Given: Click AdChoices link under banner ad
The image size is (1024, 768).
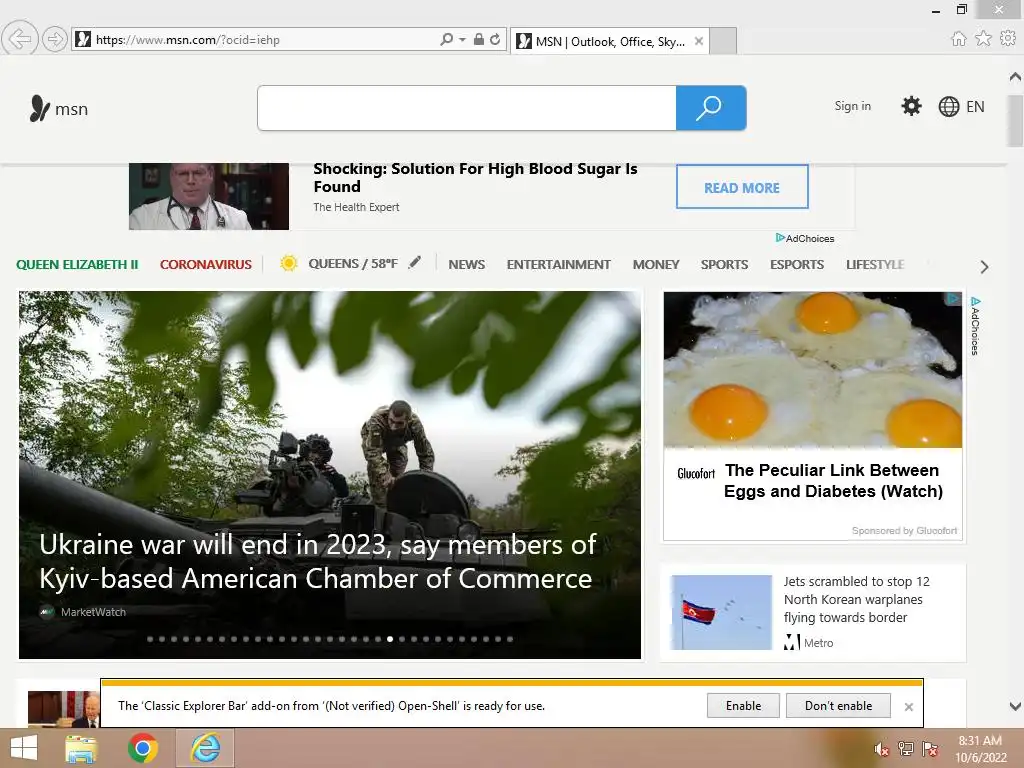Looking at the screenshot, I should (805, 238).
